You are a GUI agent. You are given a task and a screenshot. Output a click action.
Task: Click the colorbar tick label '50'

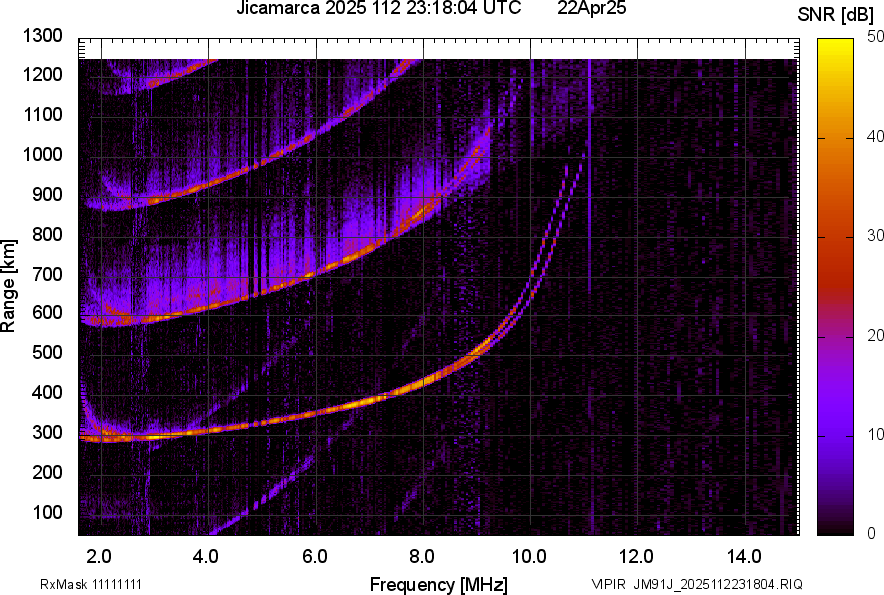click(x=875, y=37)
